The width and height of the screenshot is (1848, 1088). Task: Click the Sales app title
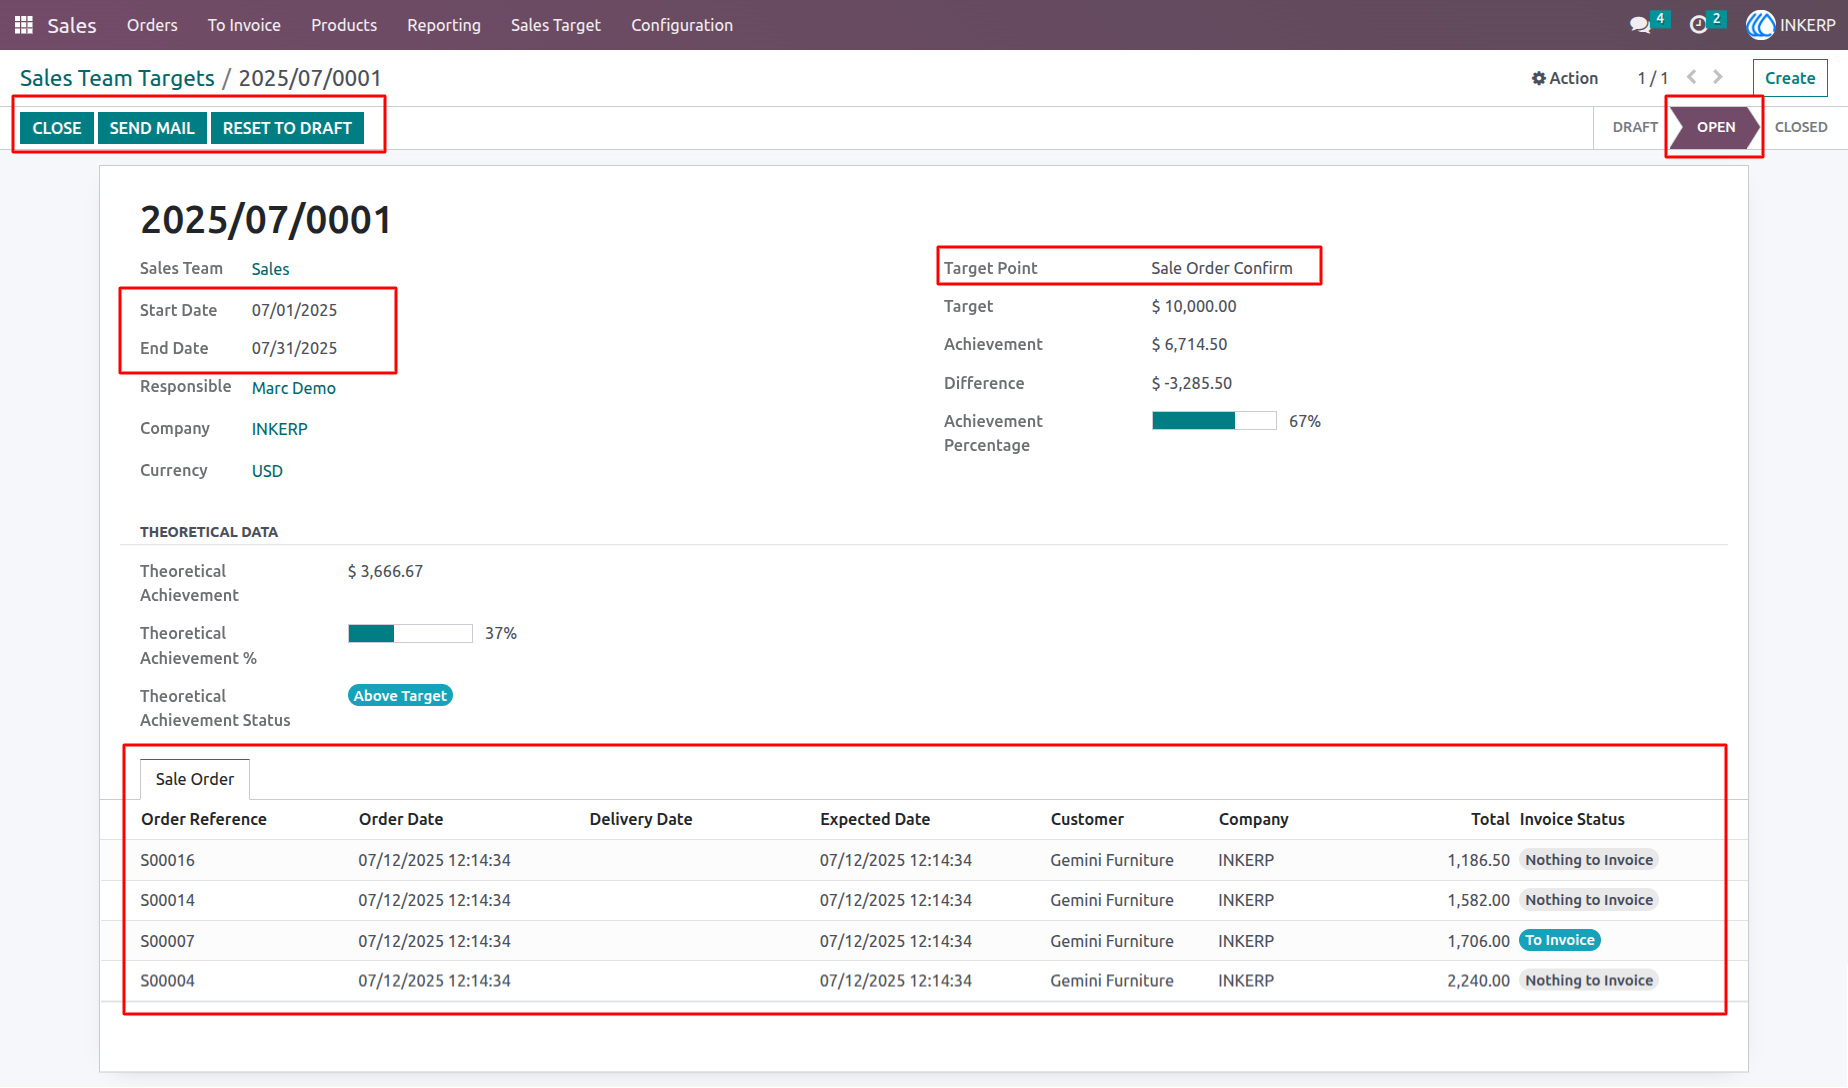pos(72,25)
